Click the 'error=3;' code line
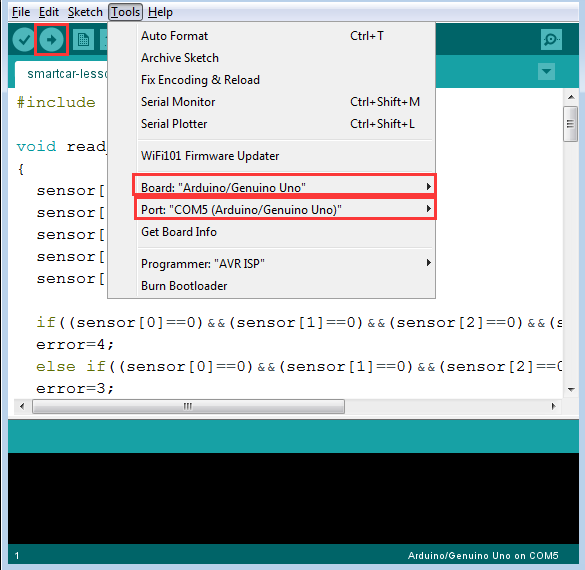This screenshot has height=570, width=585. (x=75, y=388)
